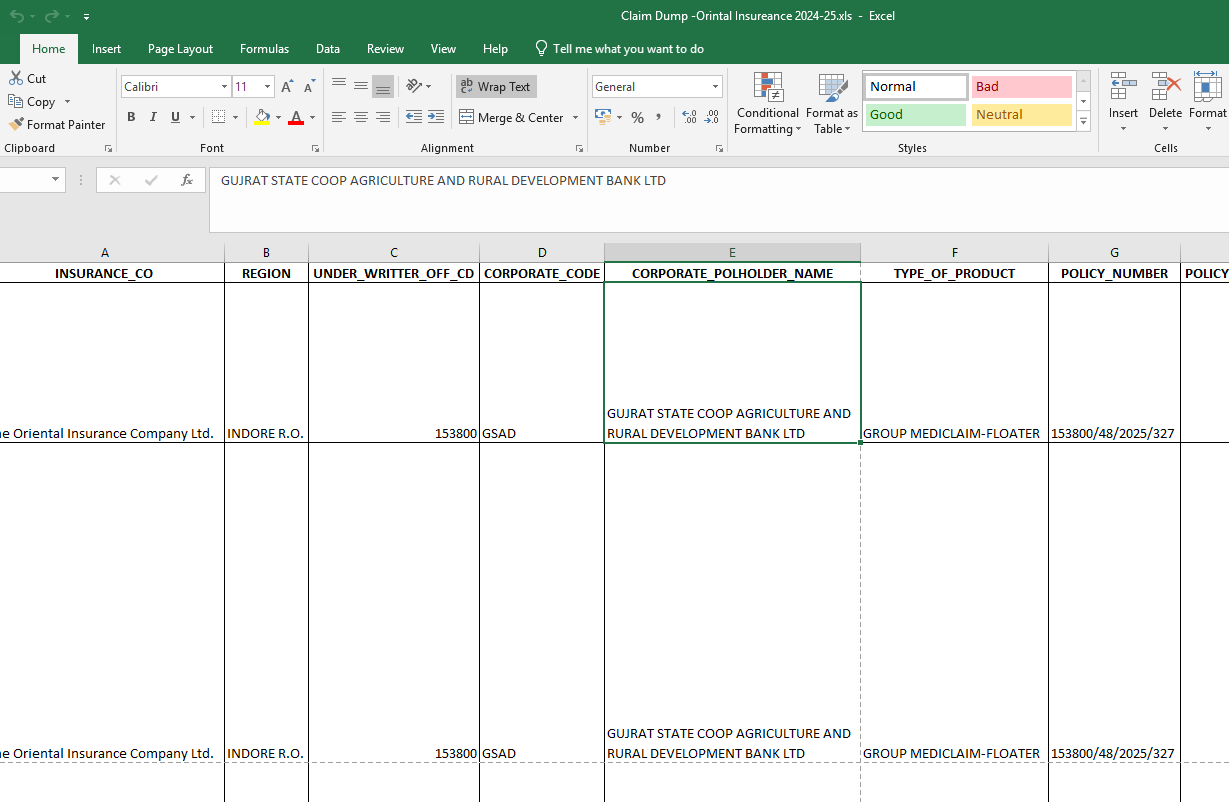This screenshot has width=1229, height=802.
Task: Apply Comma Style
Action: click(x=659, y=117)
